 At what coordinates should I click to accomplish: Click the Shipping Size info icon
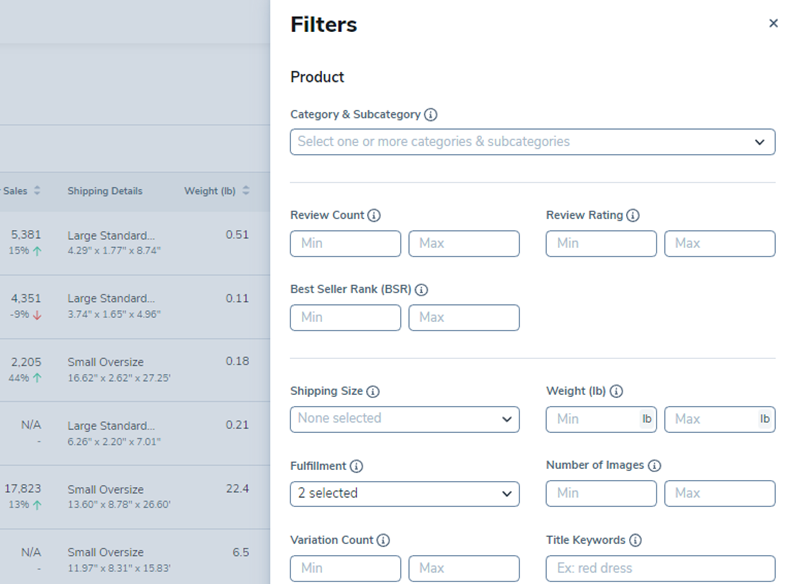[373, 392]
